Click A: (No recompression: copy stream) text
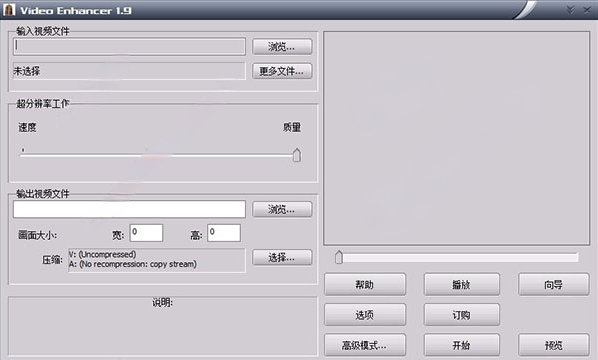The image size is (598, 360). pos(133,264)
